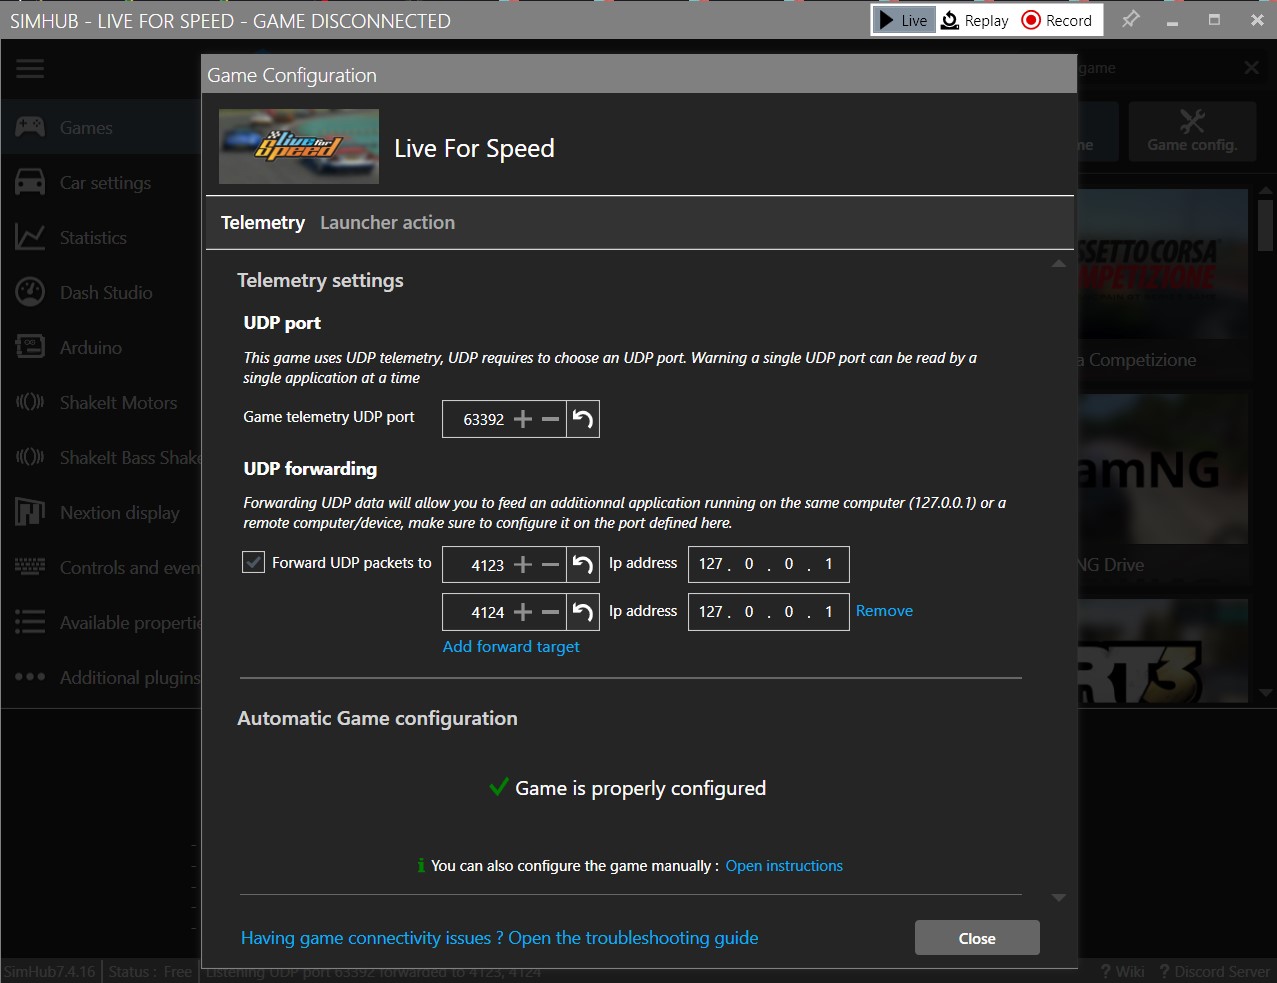Viewport: 1277px width, 983px height.
Task: Click the games list scrollbar down arrow
Action: (x=1266, y=692)
